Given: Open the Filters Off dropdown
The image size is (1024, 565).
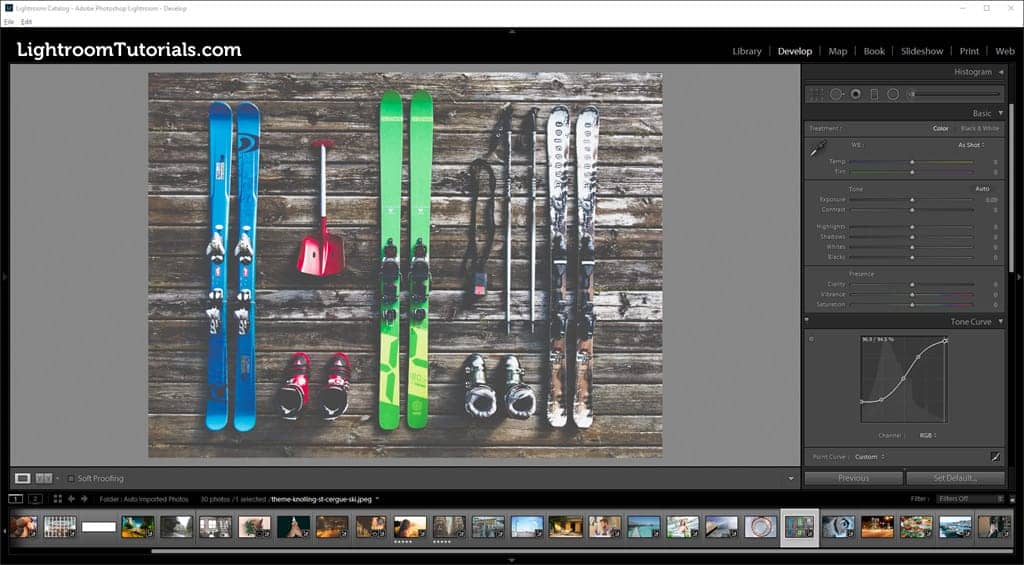Looking at the screenshot, I should coord(970,498).
